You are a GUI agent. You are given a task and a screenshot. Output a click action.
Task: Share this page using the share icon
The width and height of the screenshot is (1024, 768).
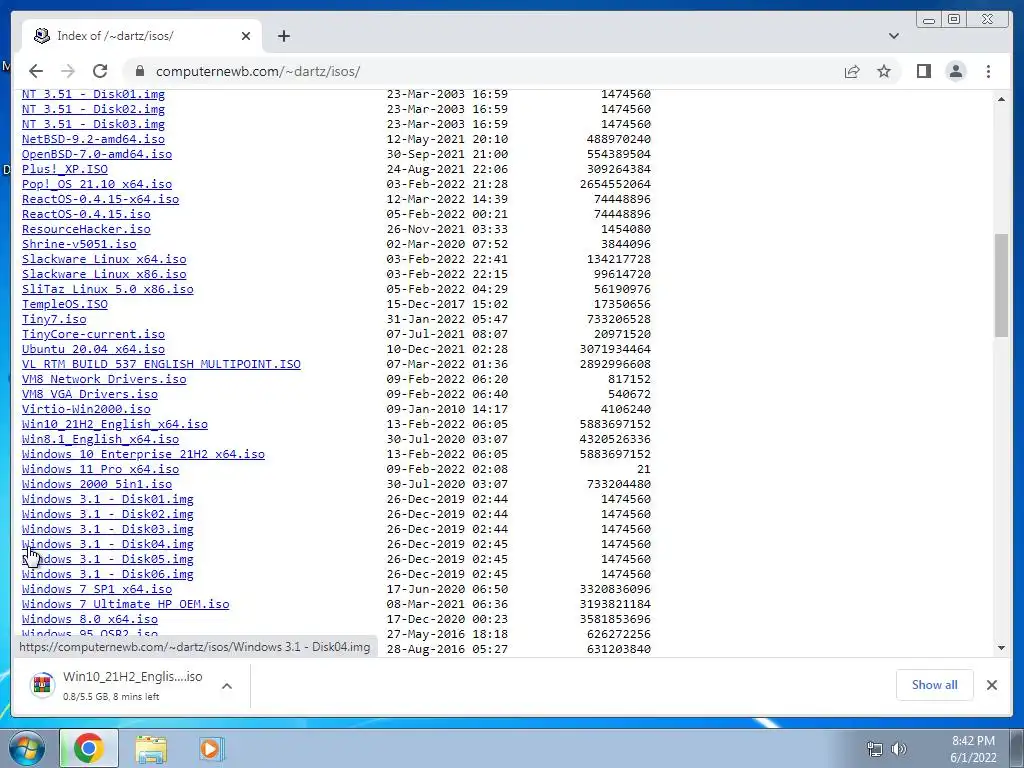coord(852,71)
